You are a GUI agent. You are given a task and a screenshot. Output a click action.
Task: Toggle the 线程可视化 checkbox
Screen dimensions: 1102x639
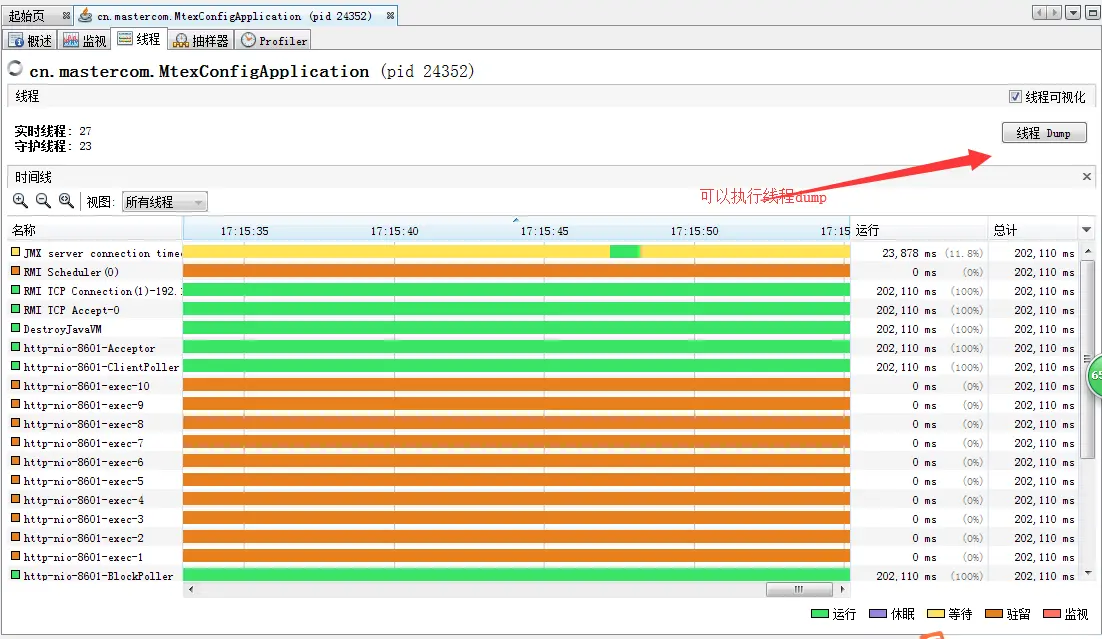1015,96
